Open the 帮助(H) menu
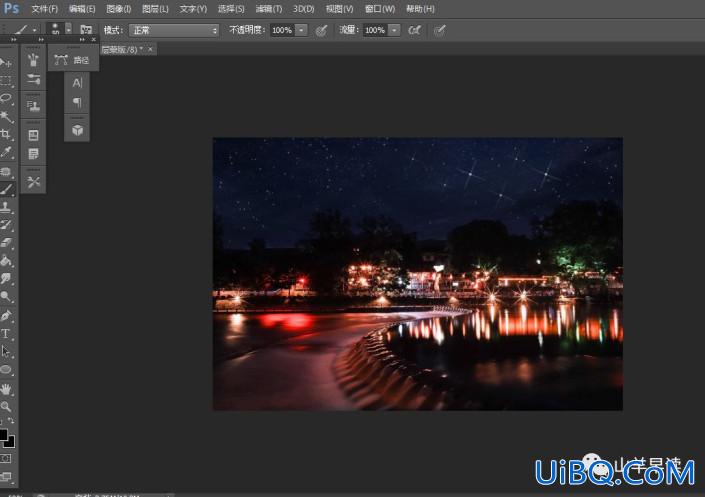The height and width of the screenshot is (497, 705). [420, 9]
